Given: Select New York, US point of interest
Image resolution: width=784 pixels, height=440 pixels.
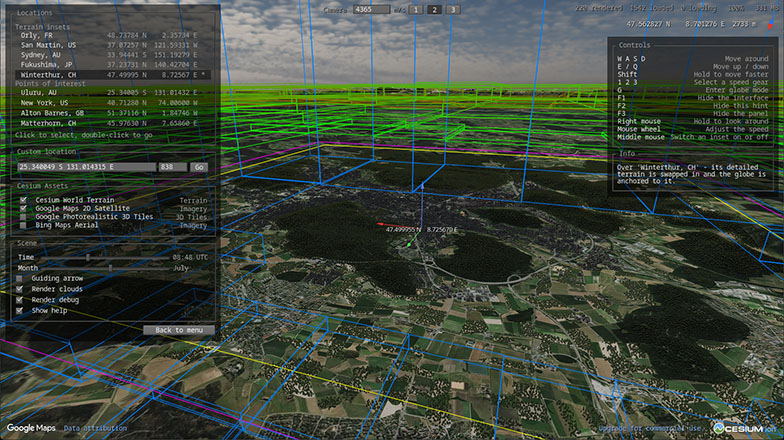Looking at the screenshot, I should pyautogui.click(x=112, y=102).
